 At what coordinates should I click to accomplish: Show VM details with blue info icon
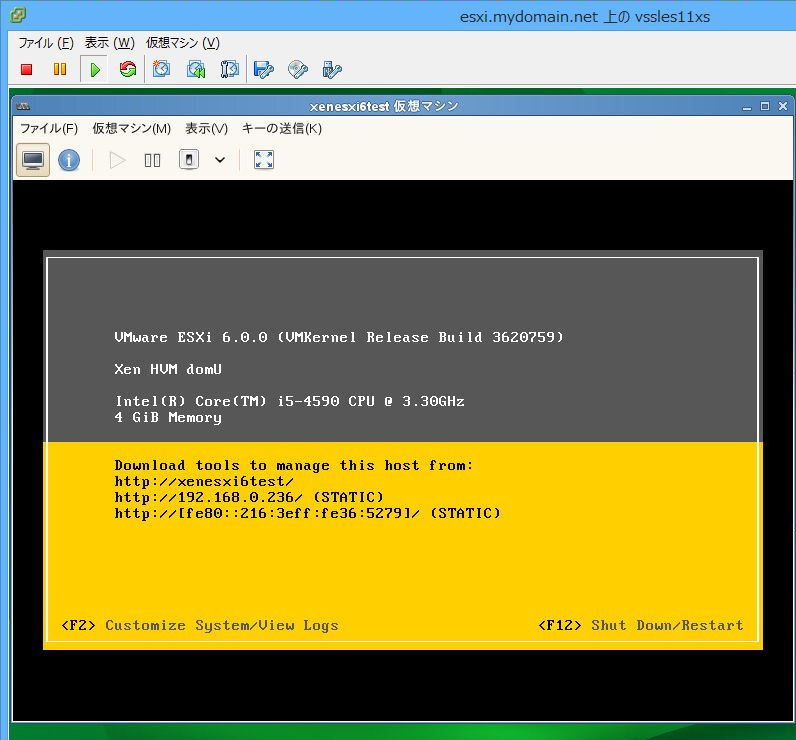pos(69,160)
